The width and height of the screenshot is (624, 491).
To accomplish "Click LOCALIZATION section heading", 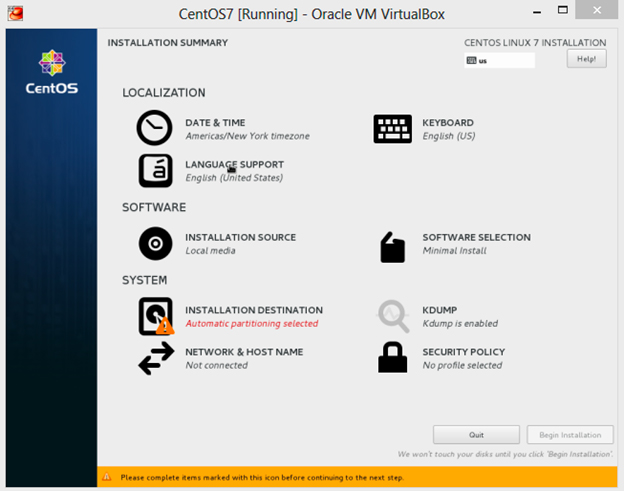I will 164,93.
